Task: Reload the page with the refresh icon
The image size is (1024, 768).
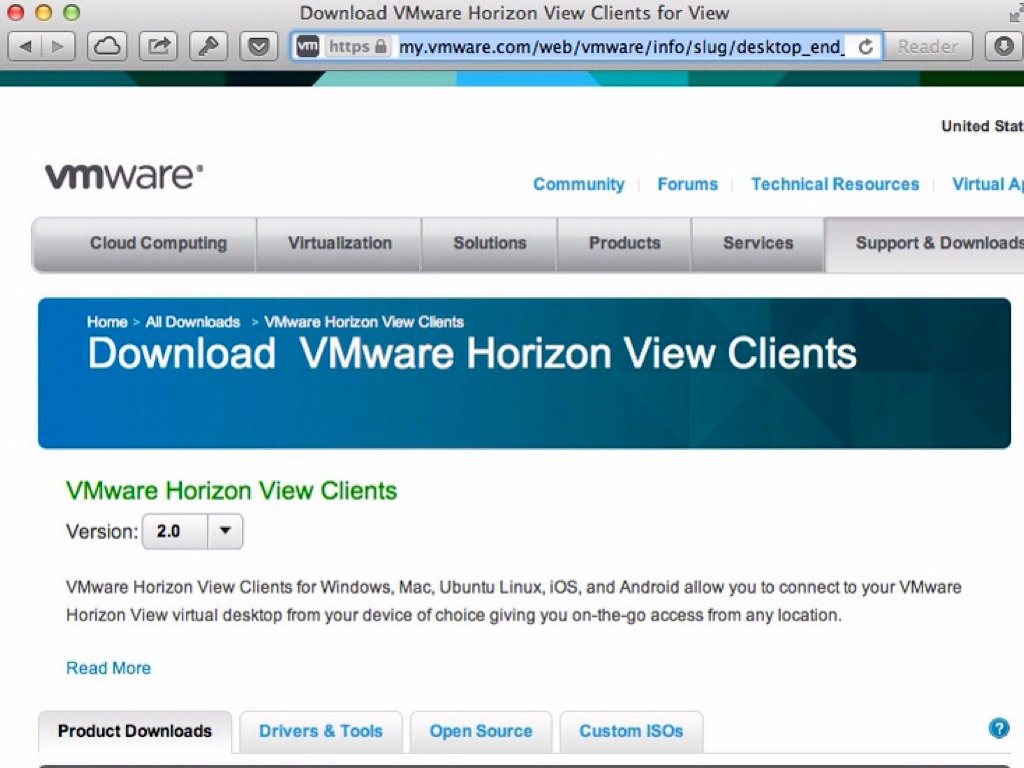Action: (865, 47)
